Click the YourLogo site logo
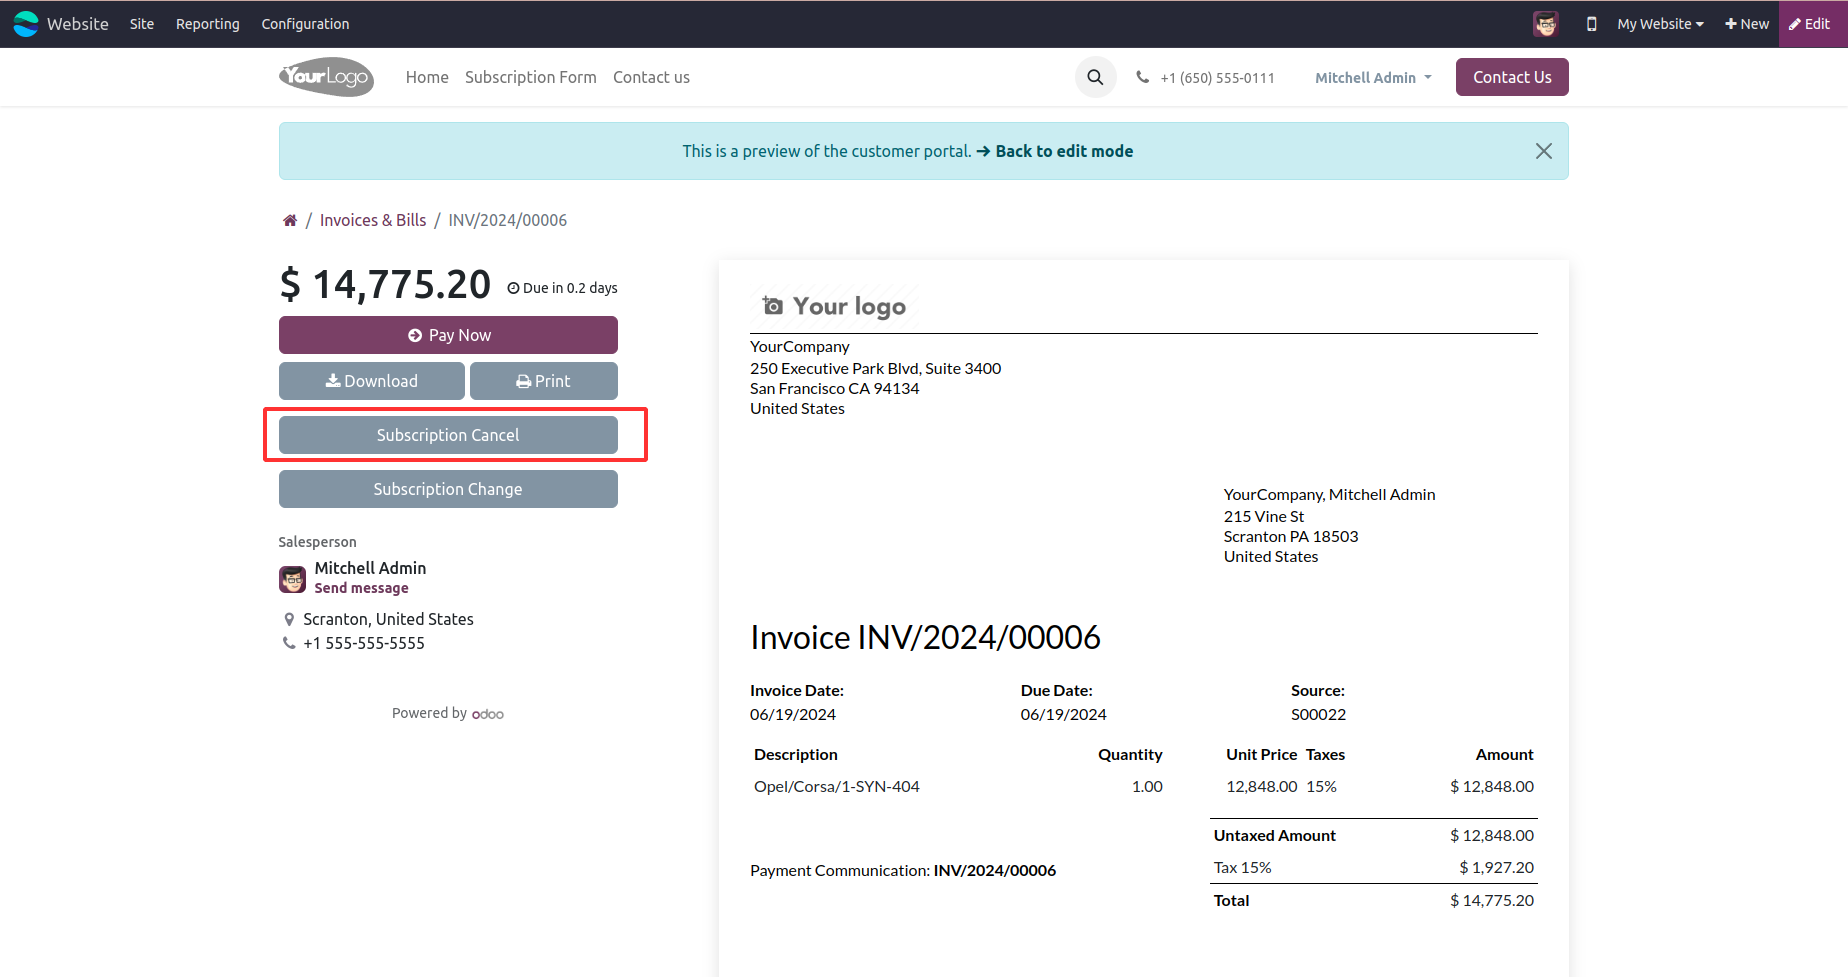This screenshot has width=1848, height=977. [x=326, y=77]
